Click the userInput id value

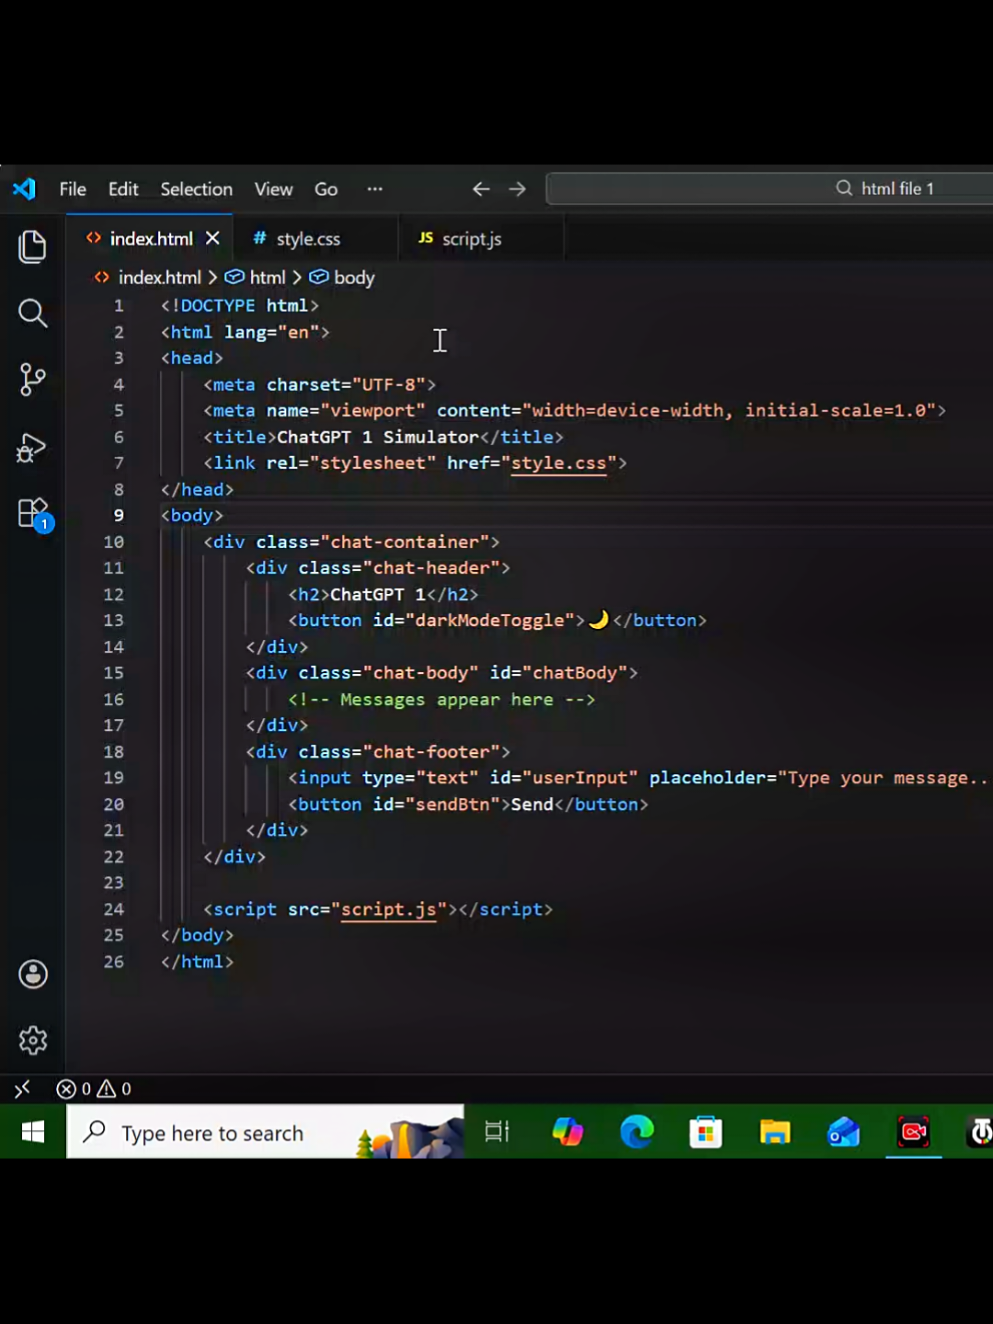click(x=580, y=778)
